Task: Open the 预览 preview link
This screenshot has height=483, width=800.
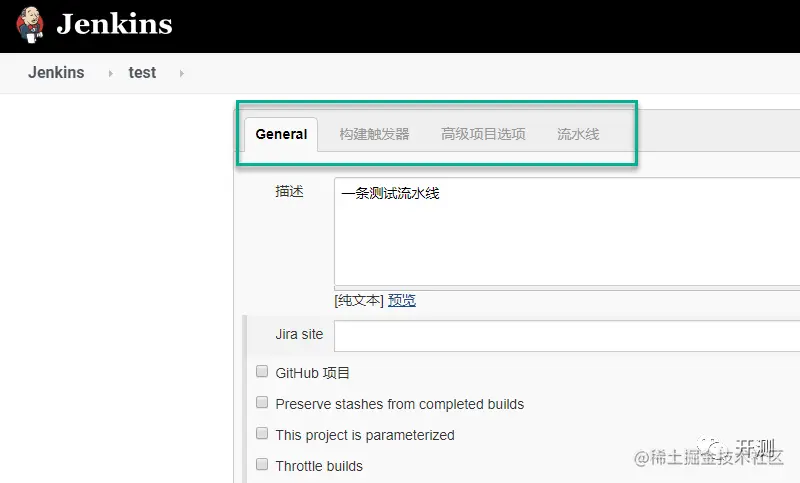Action: point(402,300)
